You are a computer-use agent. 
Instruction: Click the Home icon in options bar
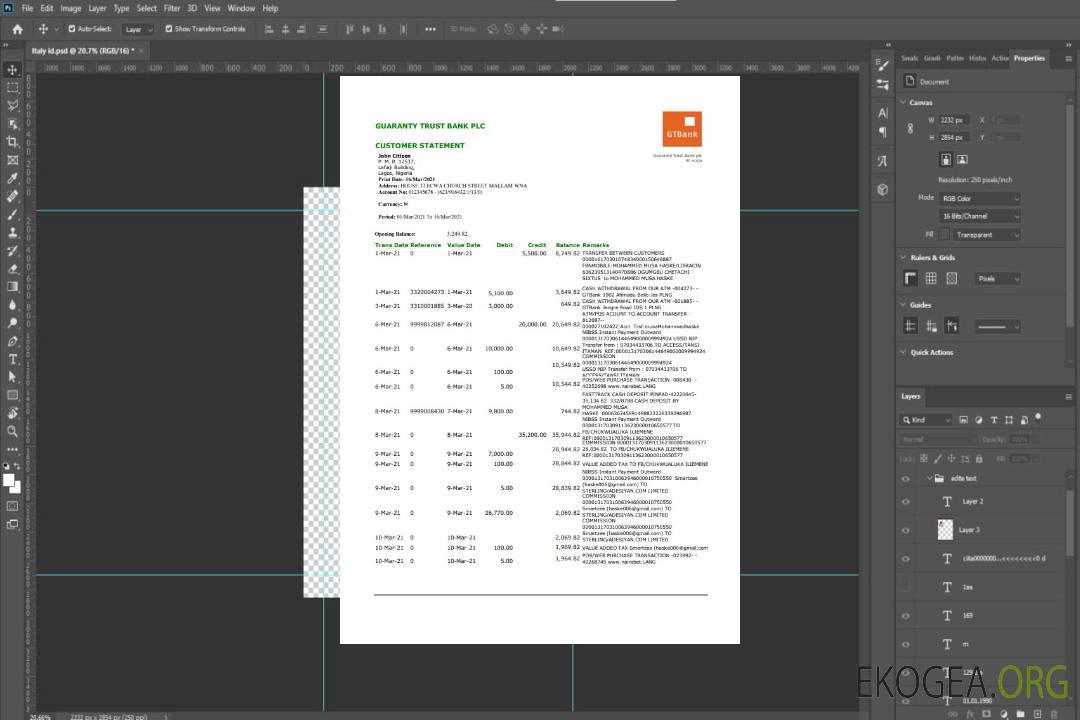coord(17,29)
